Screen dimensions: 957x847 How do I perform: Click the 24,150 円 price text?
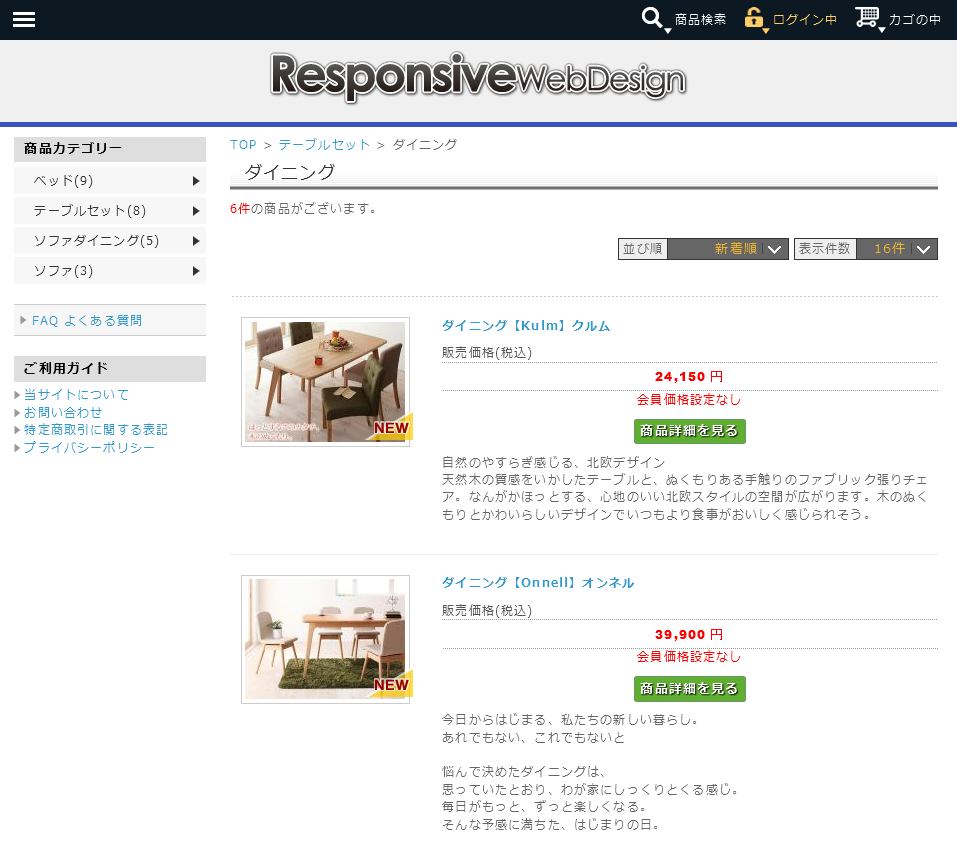tap(689, 377)
